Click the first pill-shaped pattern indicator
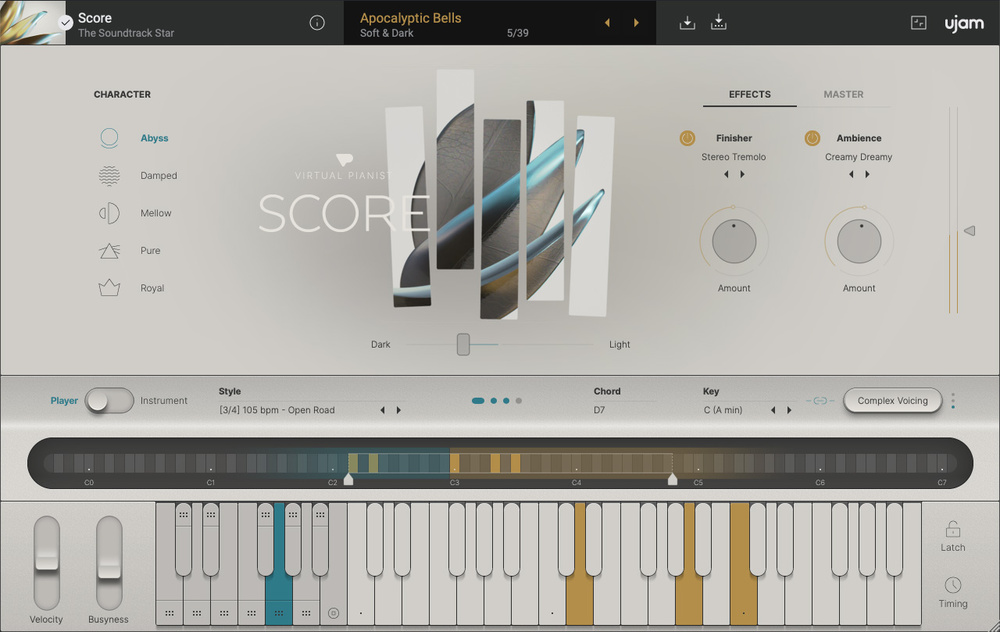The height and width of the screenshot is (632, 1000). [x=478, y=401]
